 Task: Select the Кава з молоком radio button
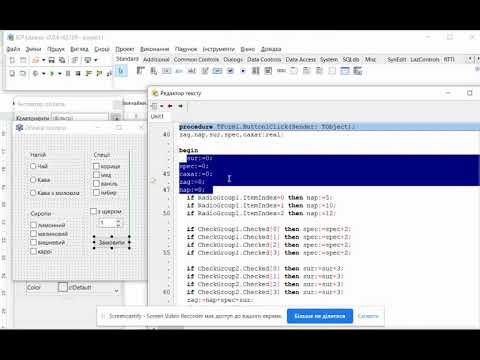(x=33, y=193)
